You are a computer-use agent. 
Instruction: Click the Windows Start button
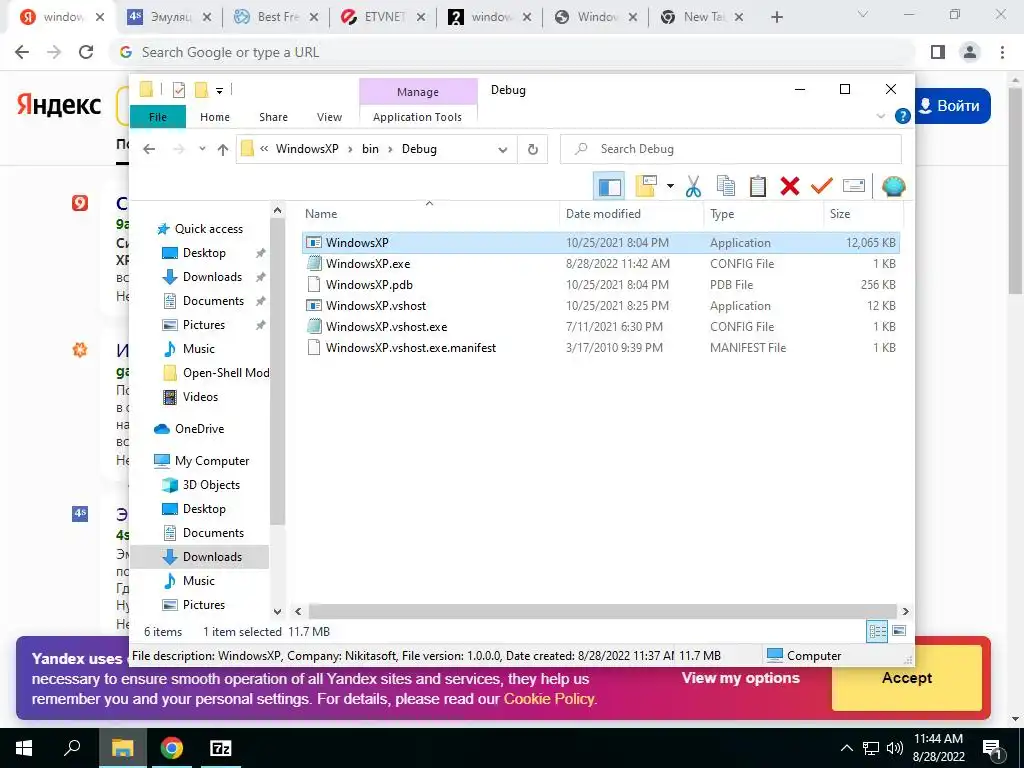(x=24, y=748)
